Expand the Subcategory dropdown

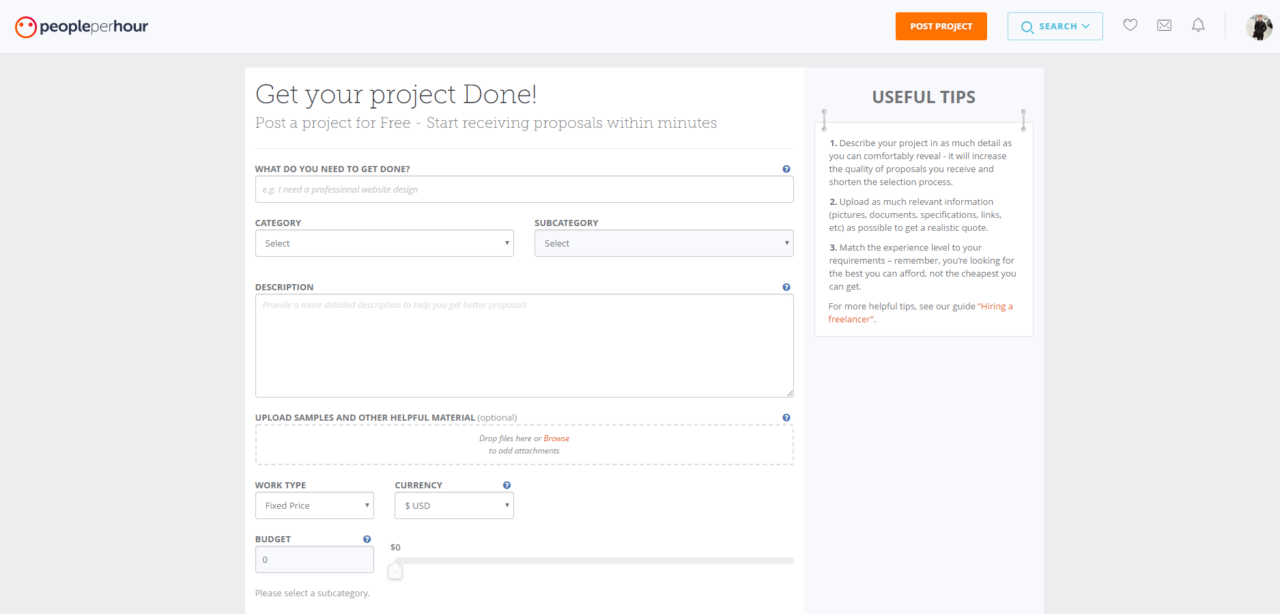664,244
